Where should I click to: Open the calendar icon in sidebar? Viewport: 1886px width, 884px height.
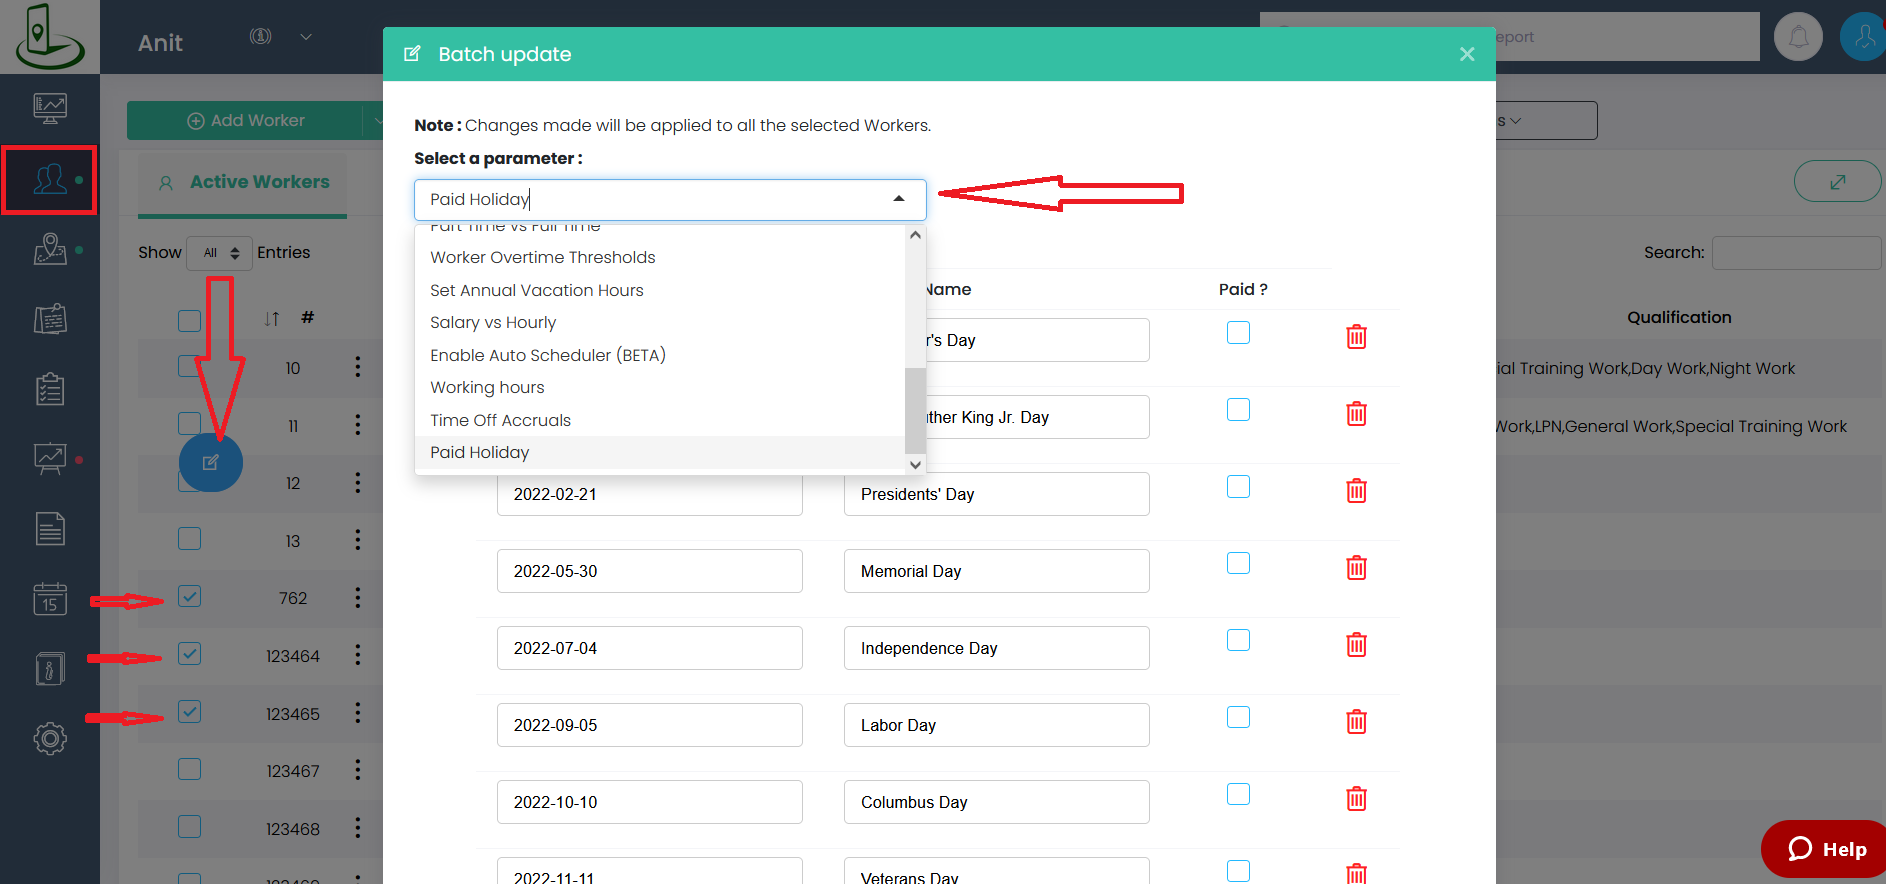click(x=50, y=599)
